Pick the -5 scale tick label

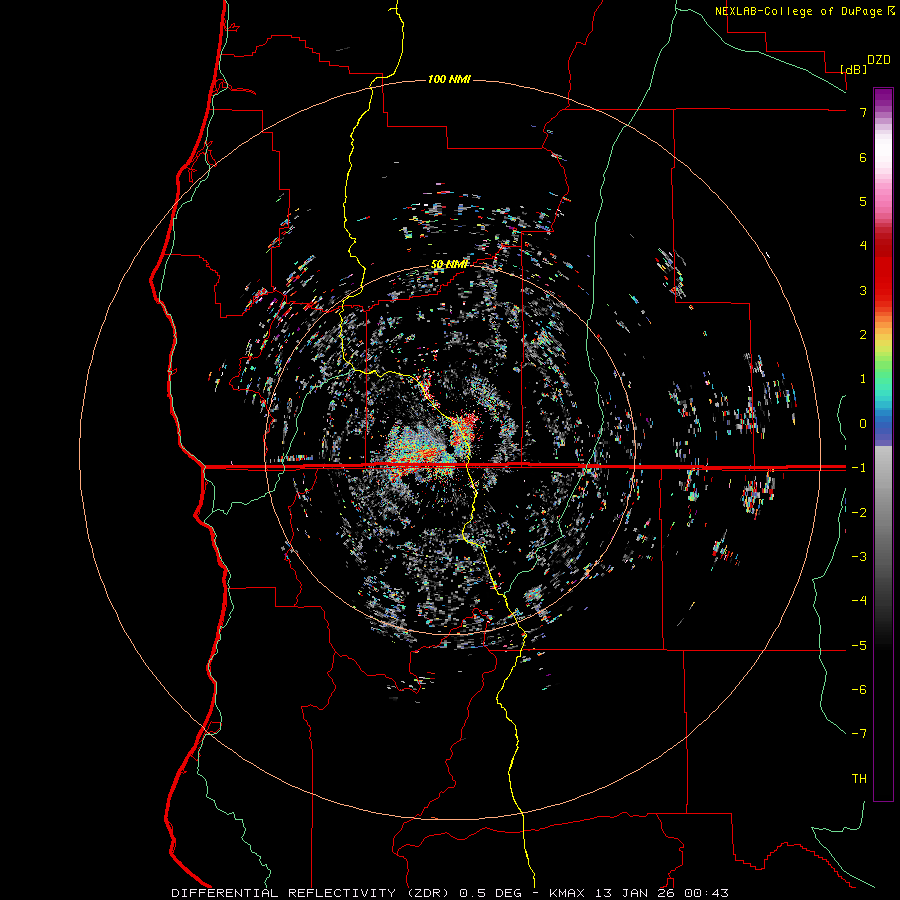[859, 645]
